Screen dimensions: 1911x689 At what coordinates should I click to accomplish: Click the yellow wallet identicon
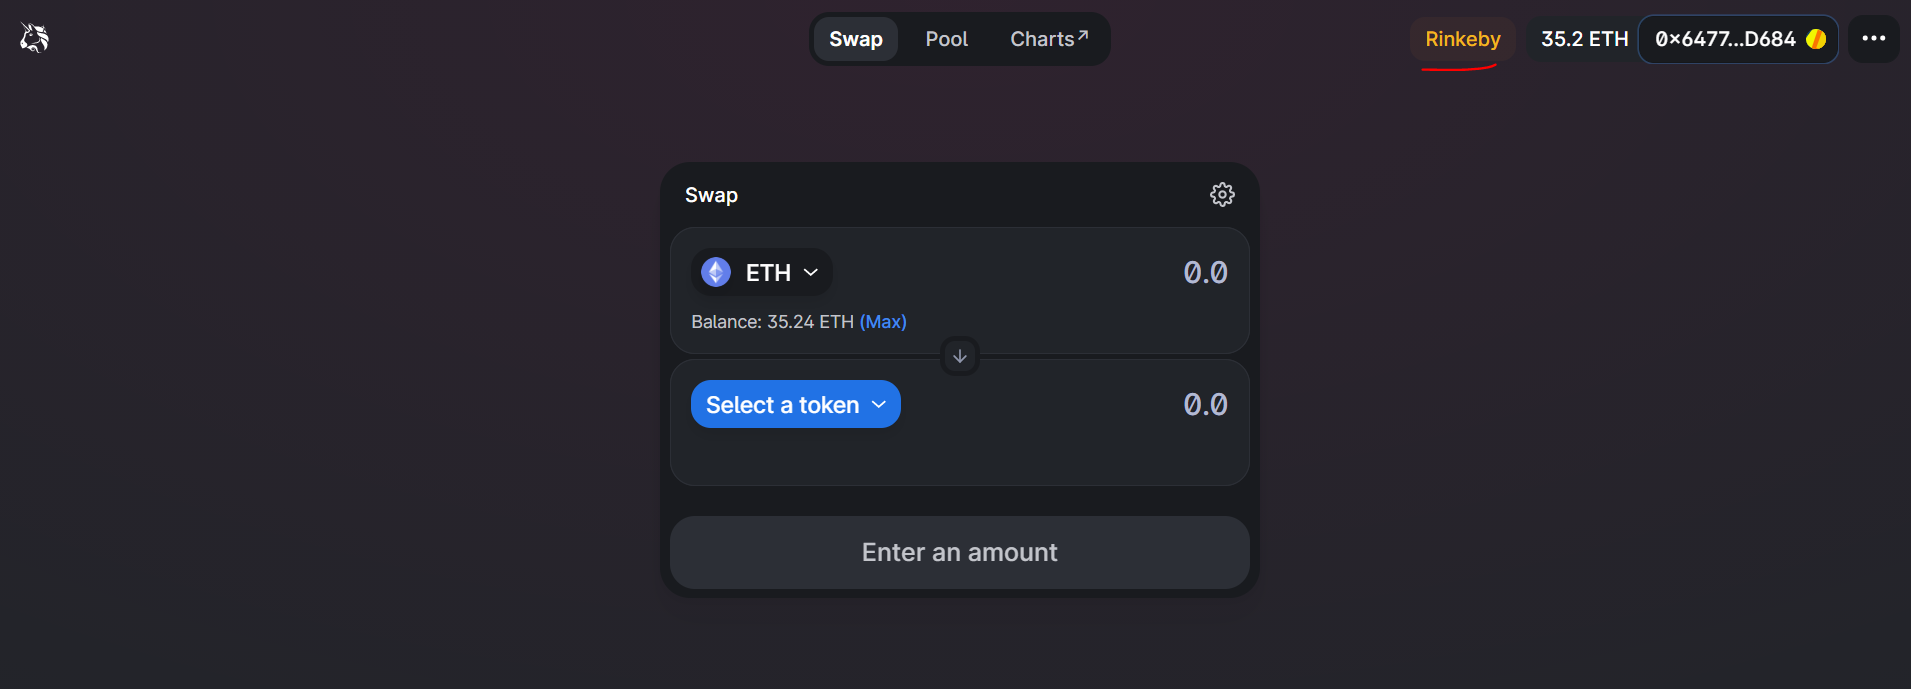click(1816, 39)
